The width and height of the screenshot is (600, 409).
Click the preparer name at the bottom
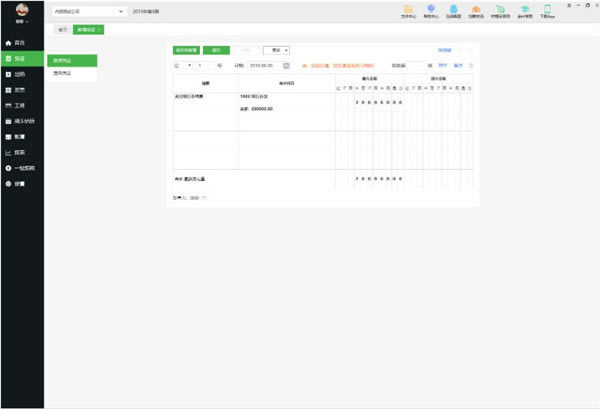click(x=194, y=198)
